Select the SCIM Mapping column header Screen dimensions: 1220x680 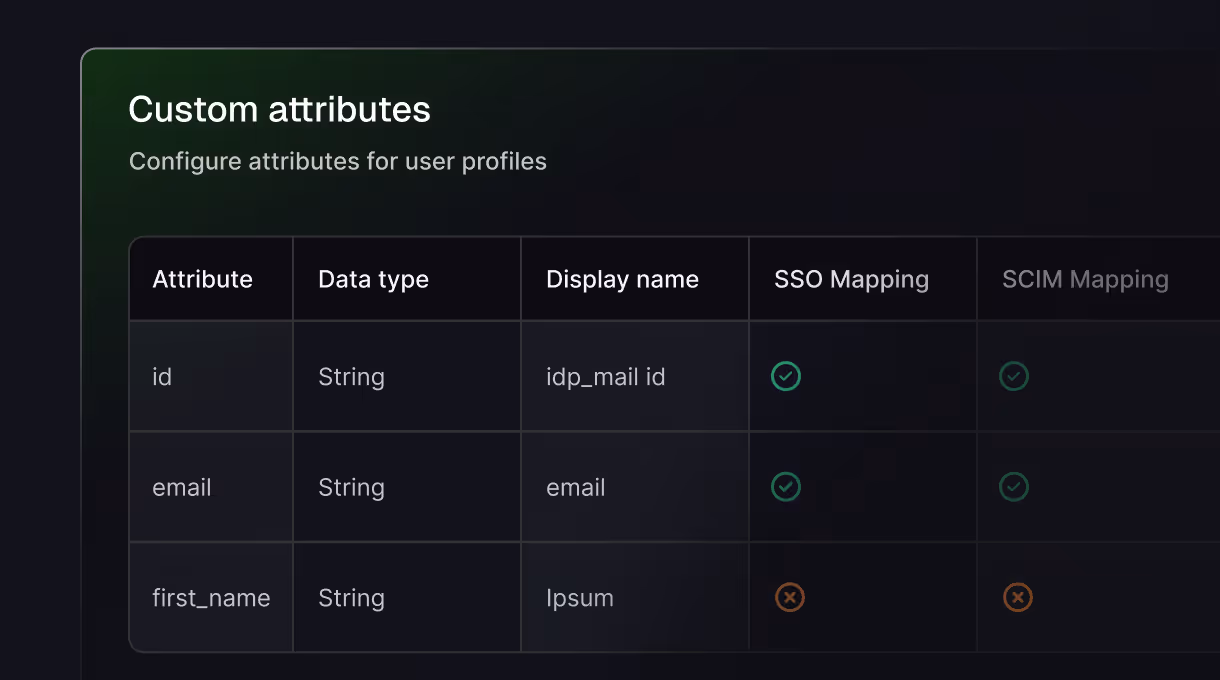pyautogui.click(x=1085, y=280)
